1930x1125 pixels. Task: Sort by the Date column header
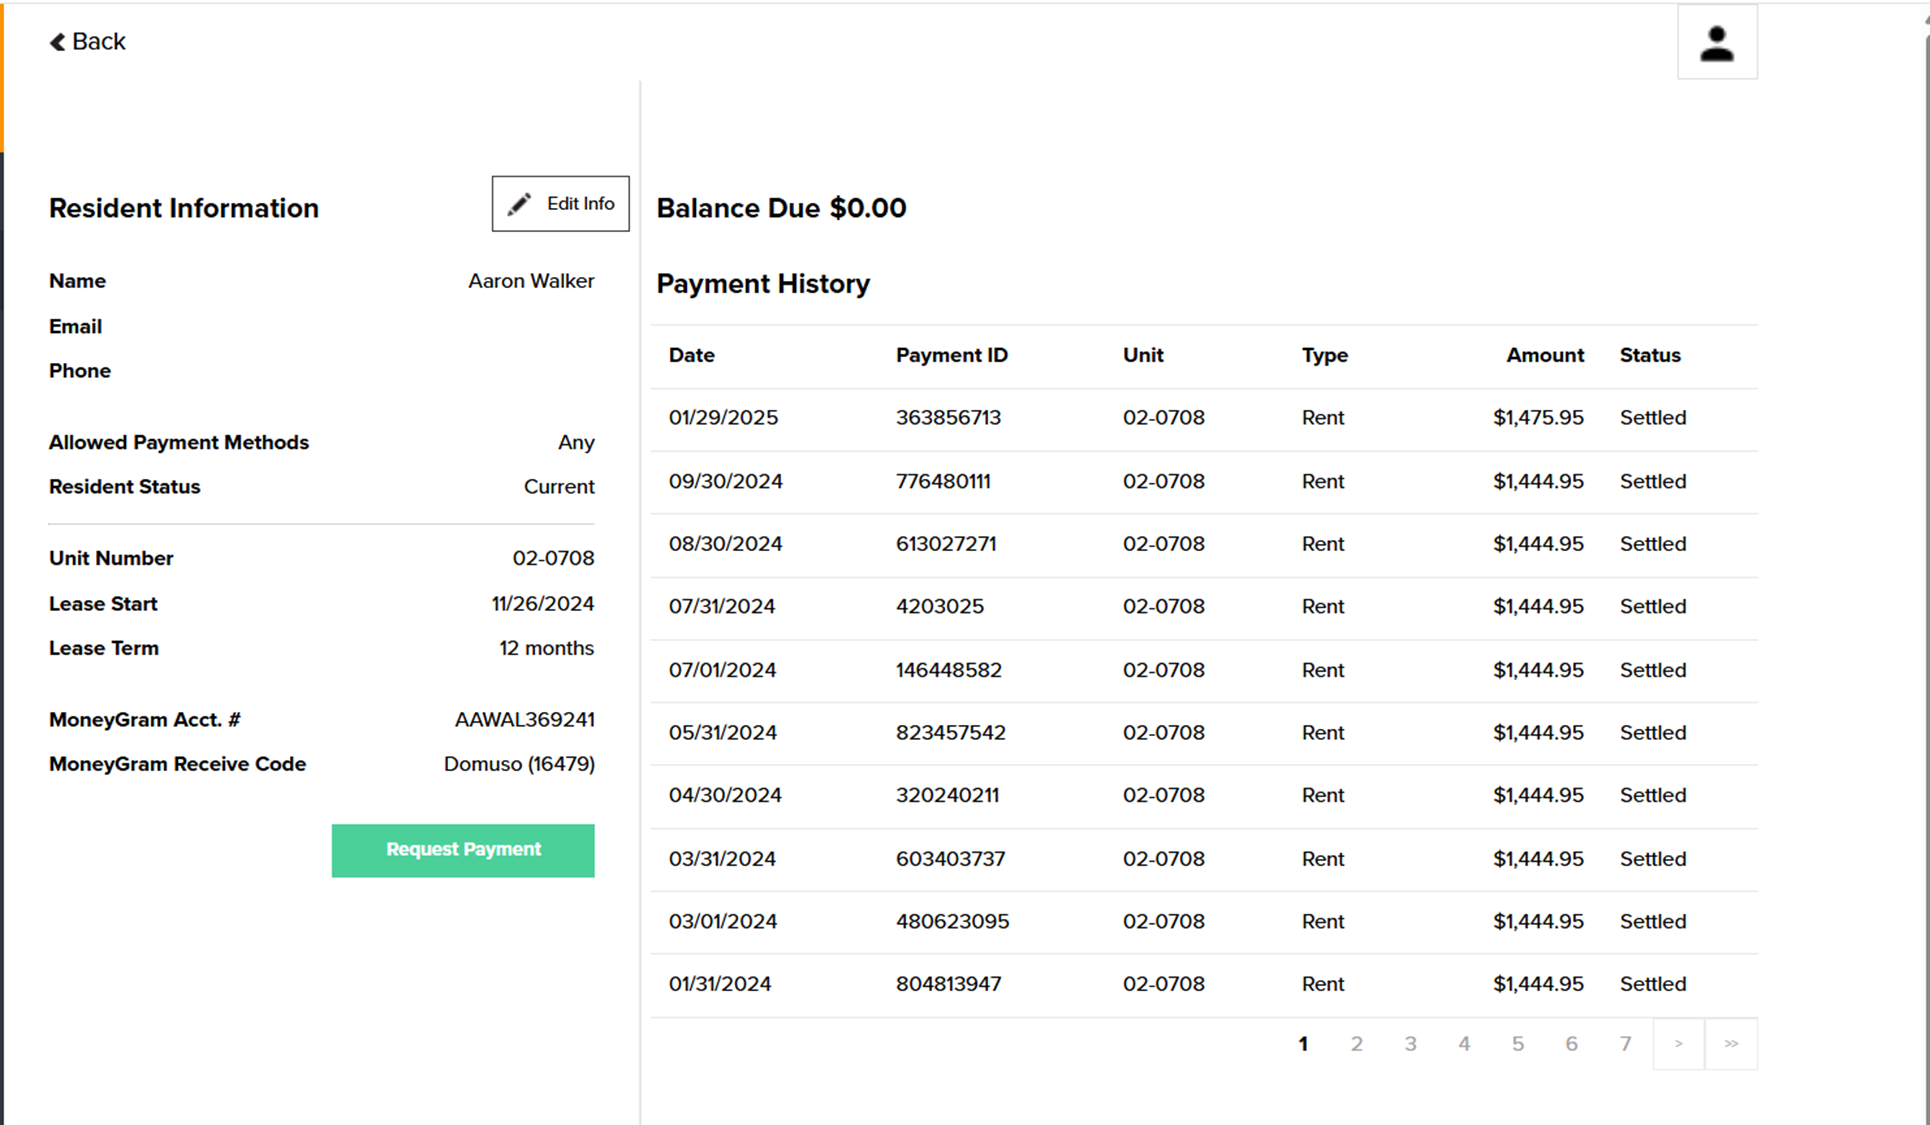pyautogui.click(x=691, y=355)
